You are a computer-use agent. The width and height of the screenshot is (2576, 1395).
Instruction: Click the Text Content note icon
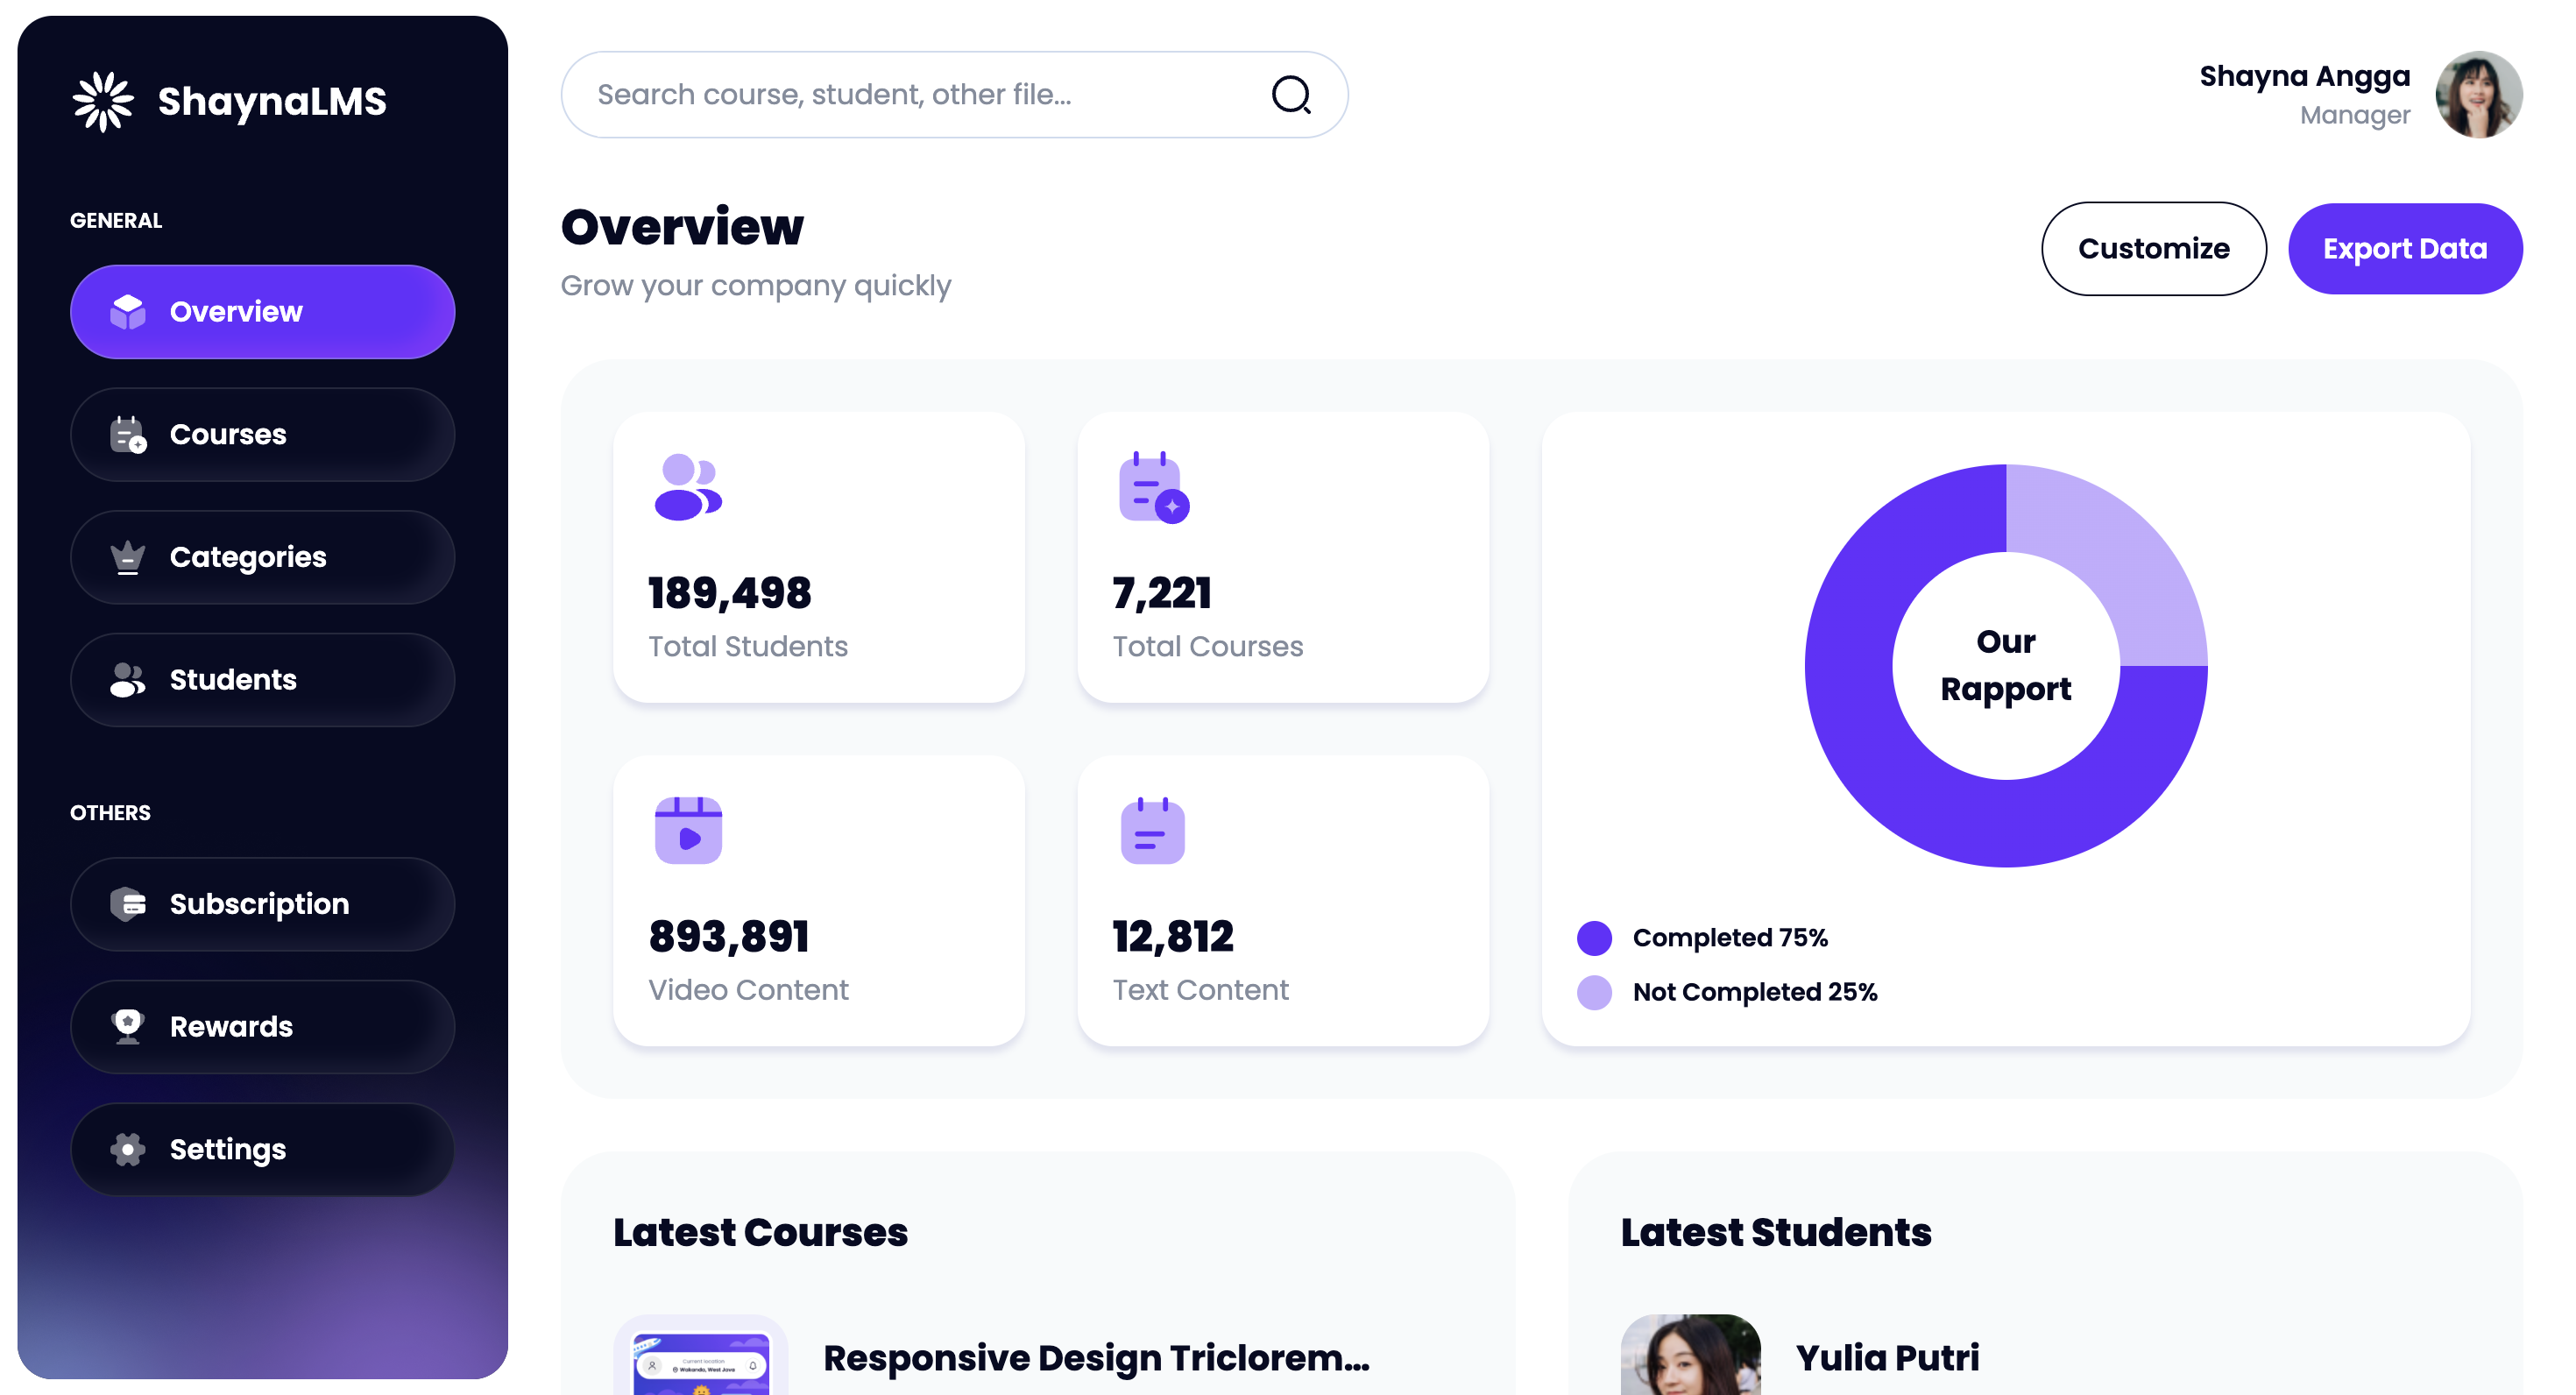1152,831
